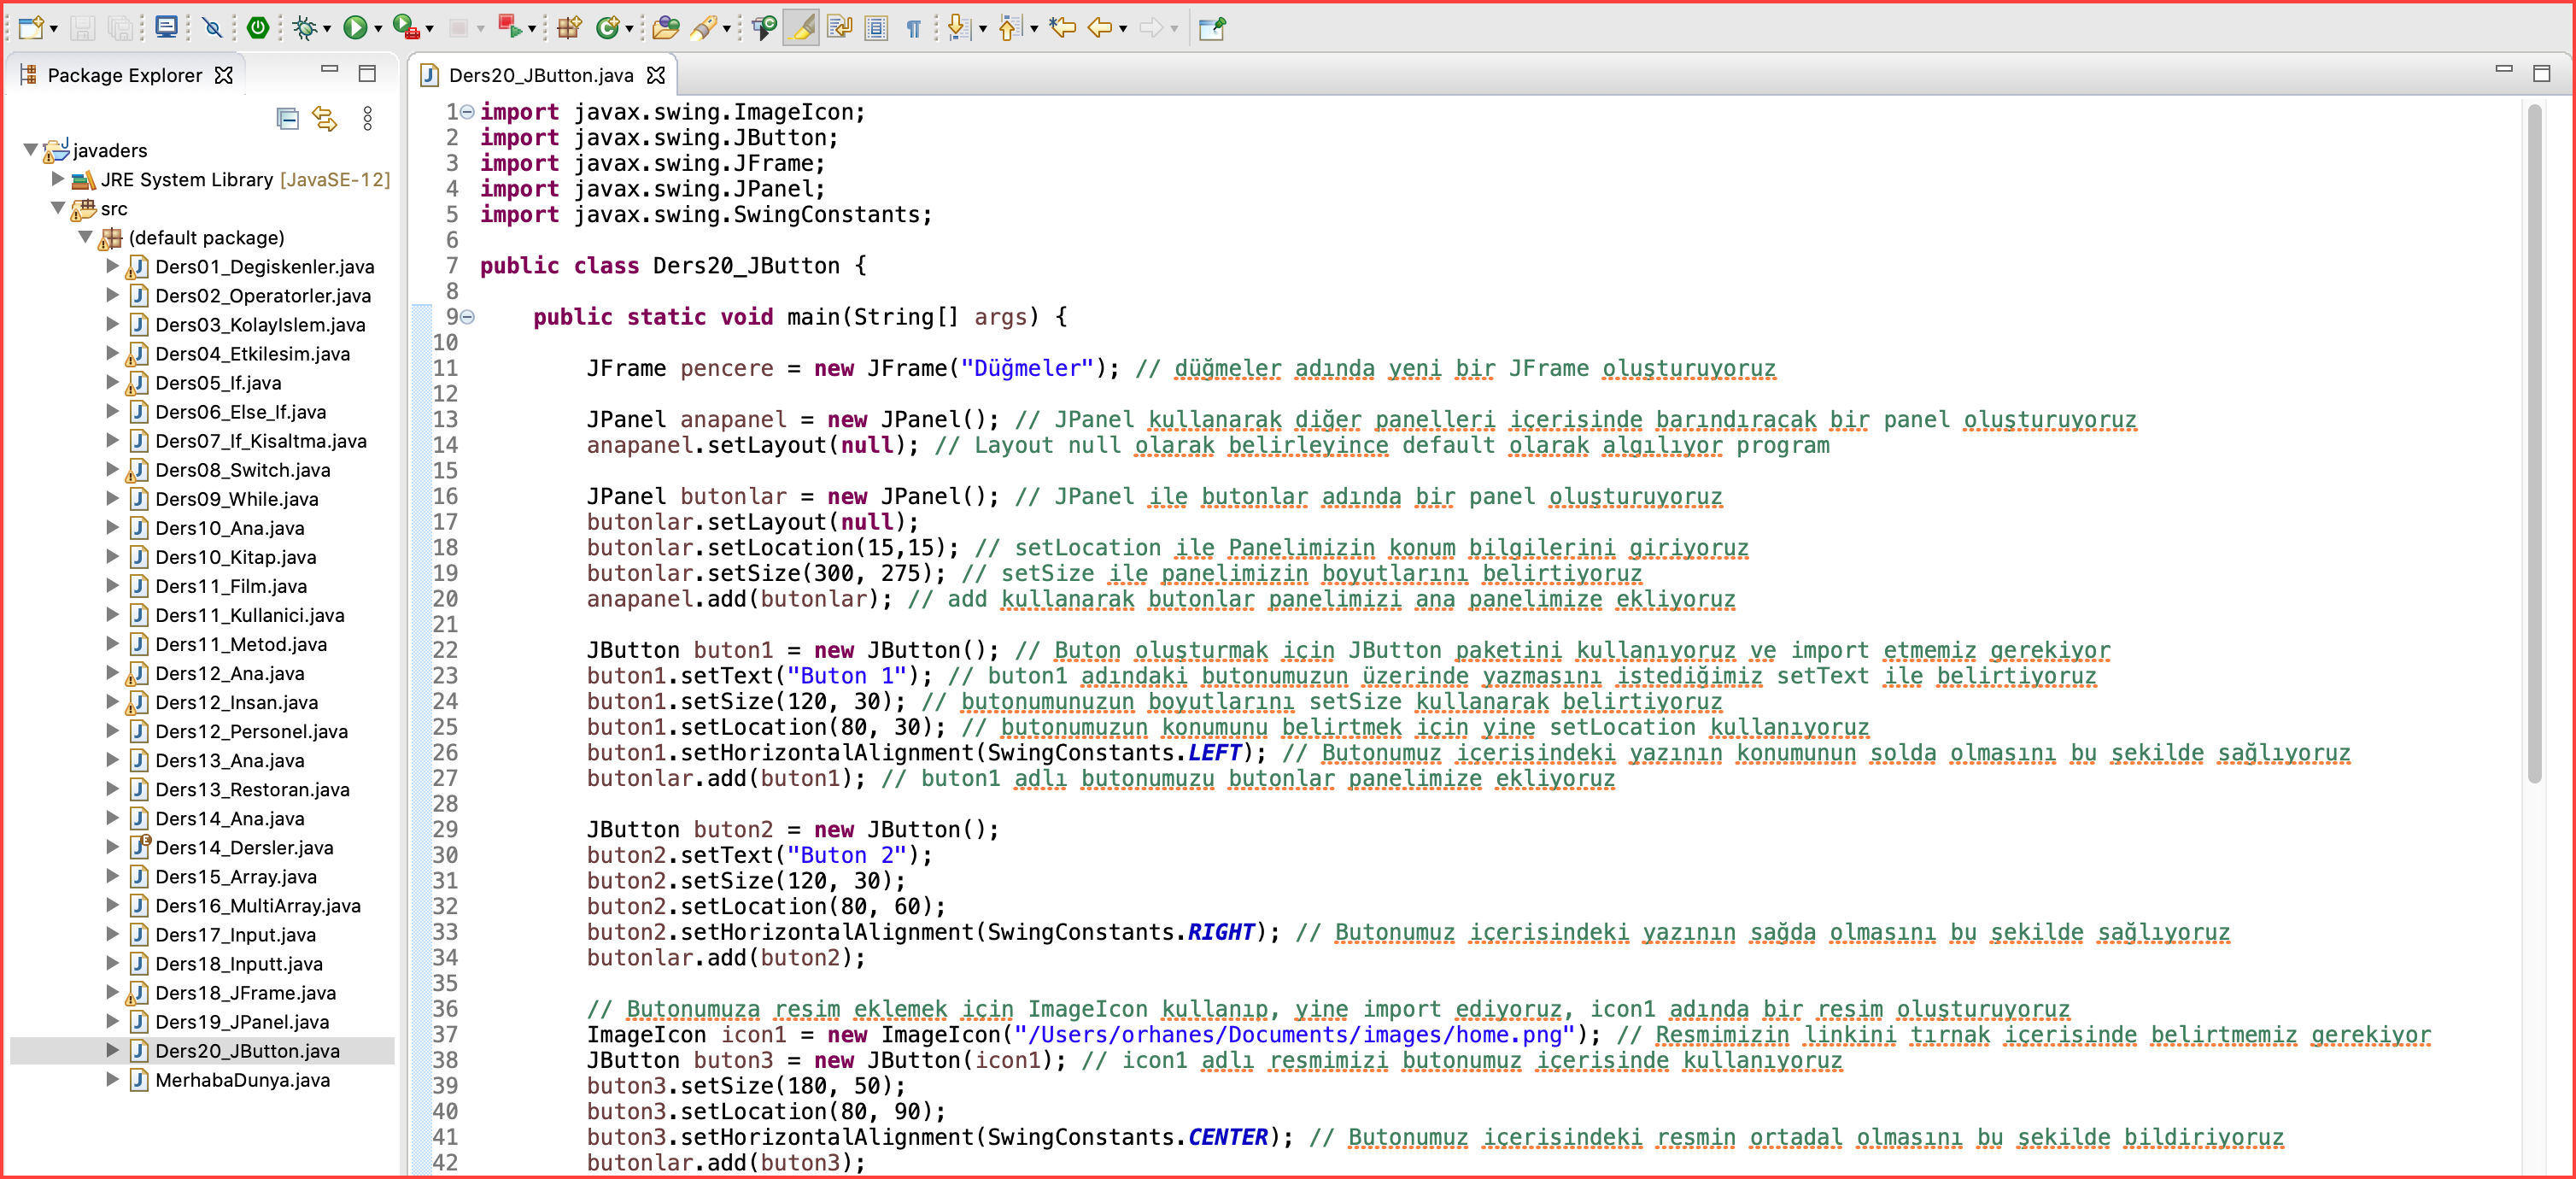Collapse the src folder
The image size is (2576, 1179).
click(x=58, y=208)
